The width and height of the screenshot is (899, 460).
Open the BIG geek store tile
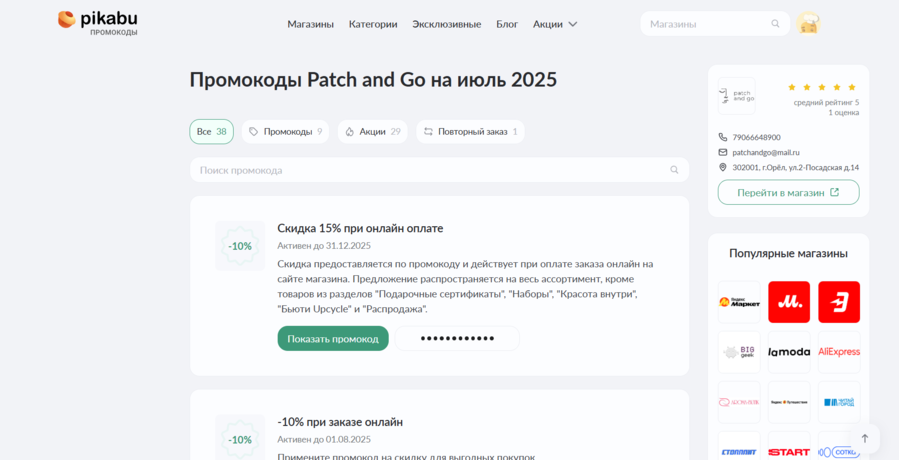pos(739,352)
